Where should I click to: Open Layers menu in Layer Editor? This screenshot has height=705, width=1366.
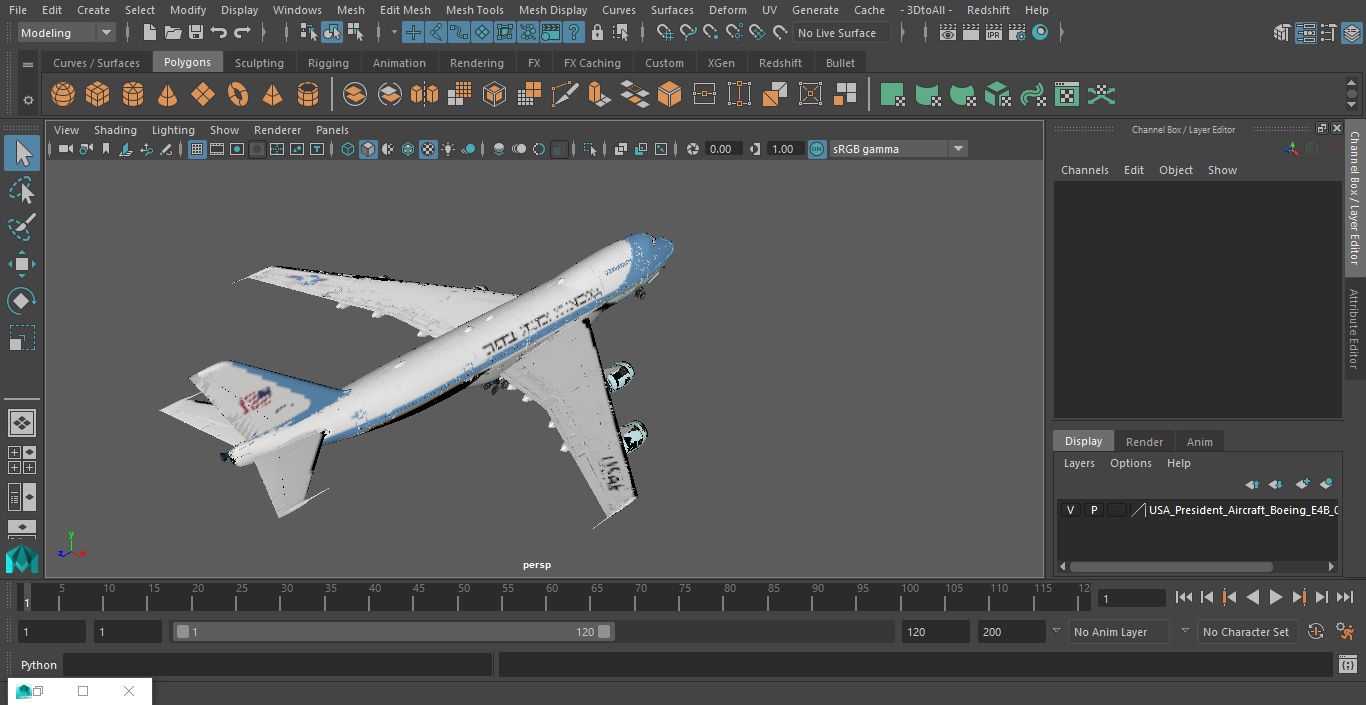pyautogui.click(x=1079, y=463)
